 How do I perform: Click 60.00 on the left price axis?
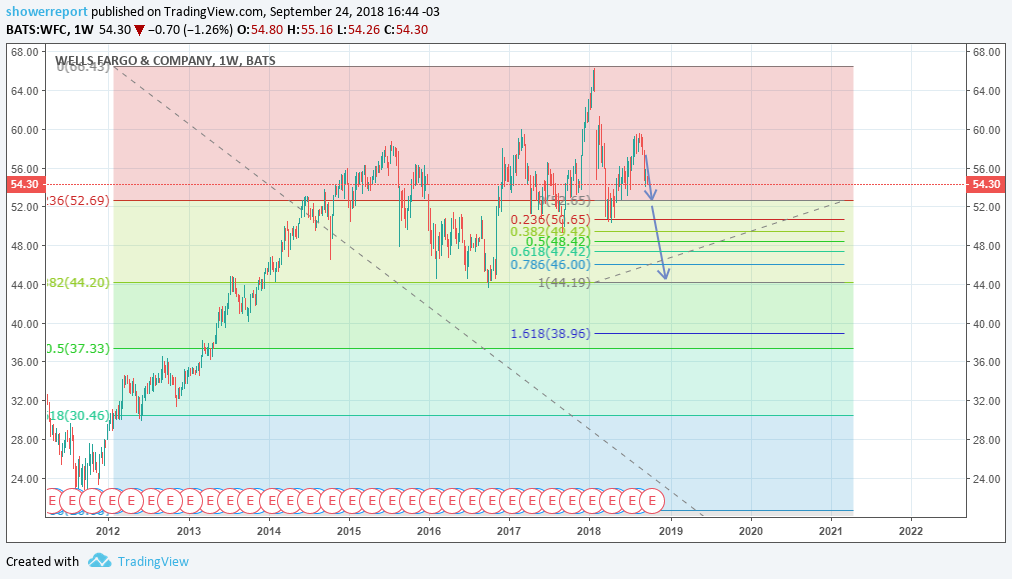[26, 130]
